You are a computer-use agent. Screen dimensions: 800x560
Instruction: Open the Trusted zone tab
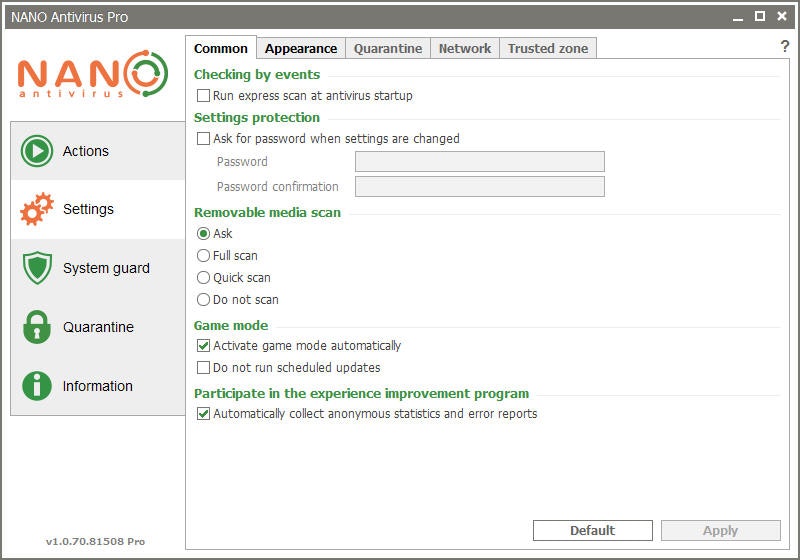tap(548, 48)
